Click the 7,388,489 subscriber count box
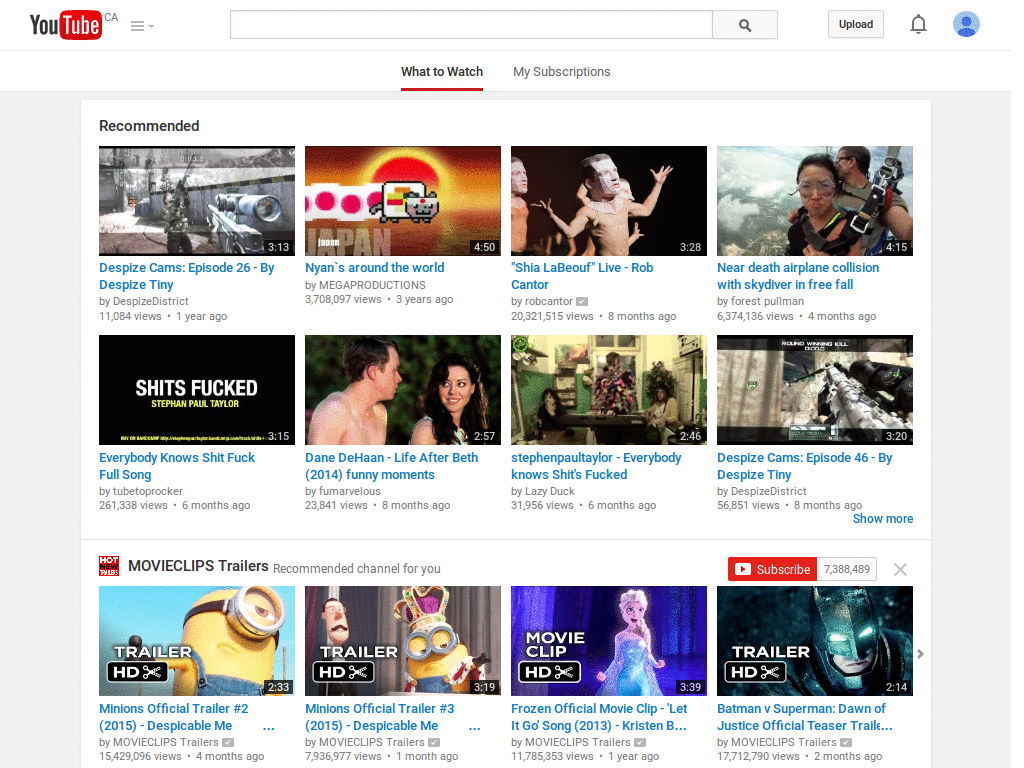 [x=845, y=568]
